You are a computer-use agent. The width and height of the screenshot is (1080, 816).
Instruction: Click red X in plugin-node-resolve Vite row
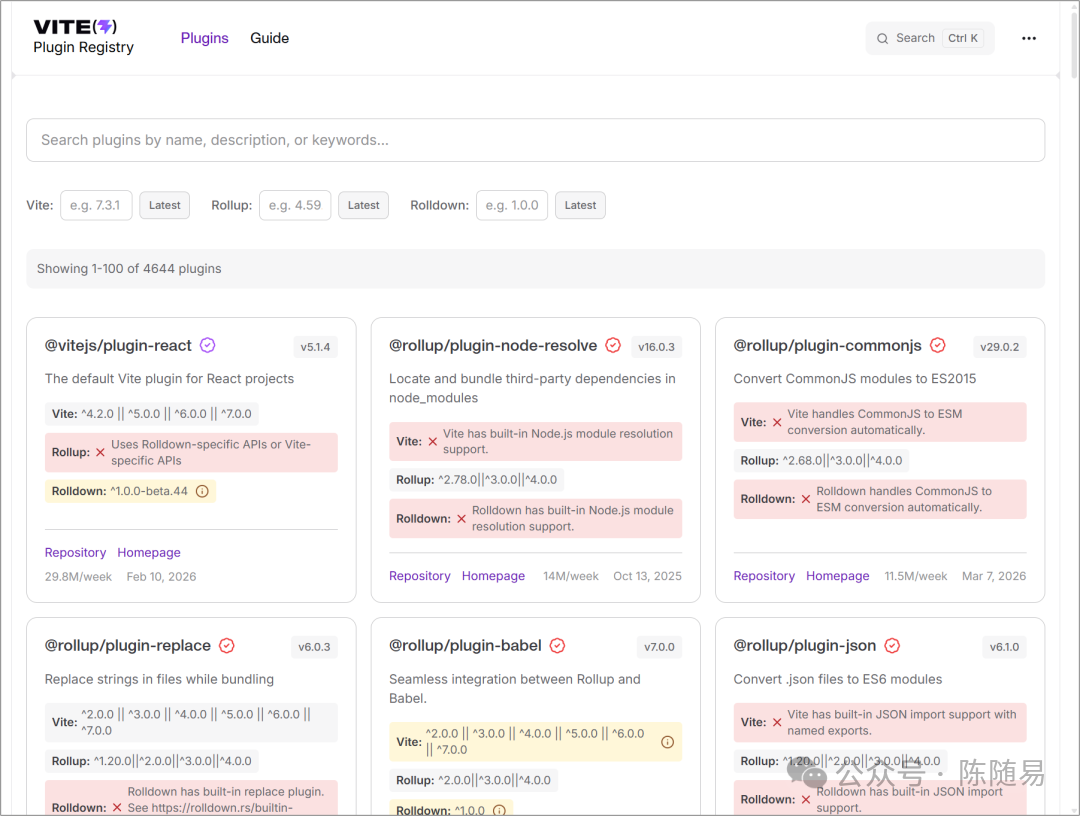click(x=433, y=441)
